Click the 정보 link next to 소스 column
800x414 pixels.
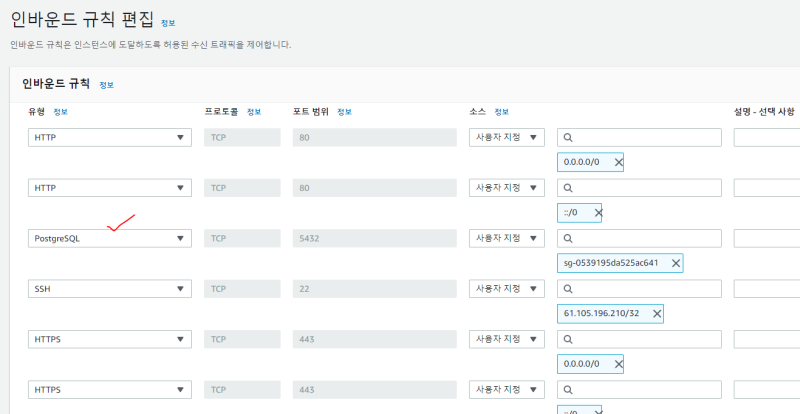pos(502,111)
